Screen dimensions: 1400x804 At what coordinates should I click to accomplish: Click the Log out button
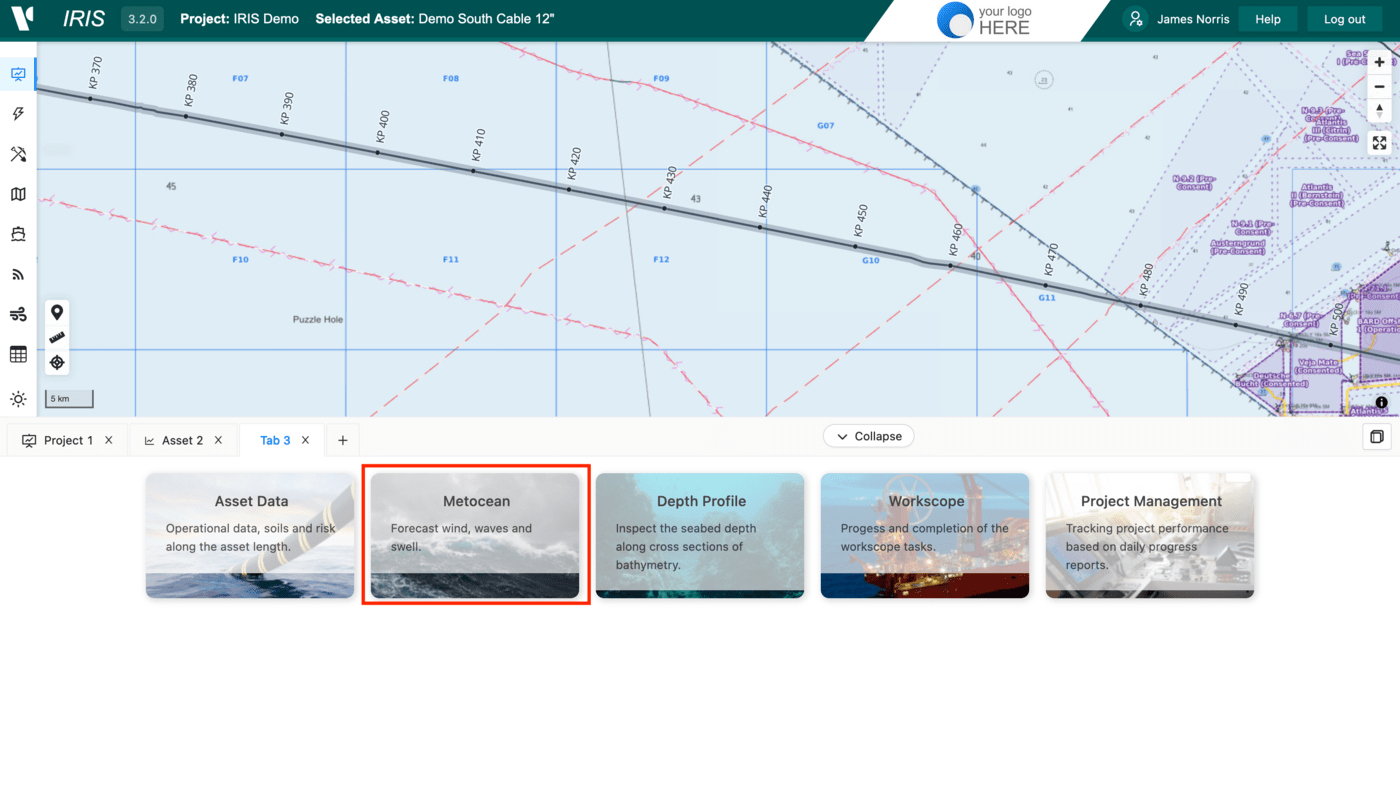[x=1344, y=19]
